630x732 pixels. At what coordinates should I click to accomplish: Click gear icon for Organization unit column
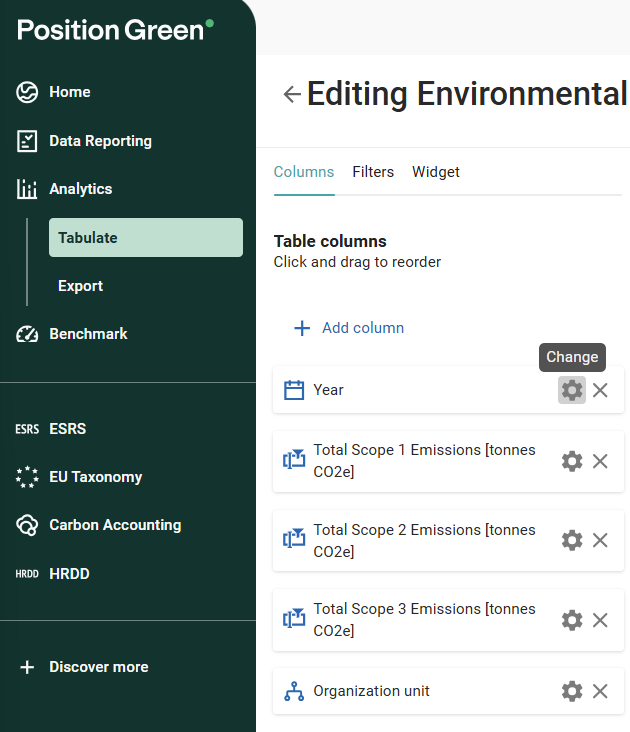click(x=571, y=691)
